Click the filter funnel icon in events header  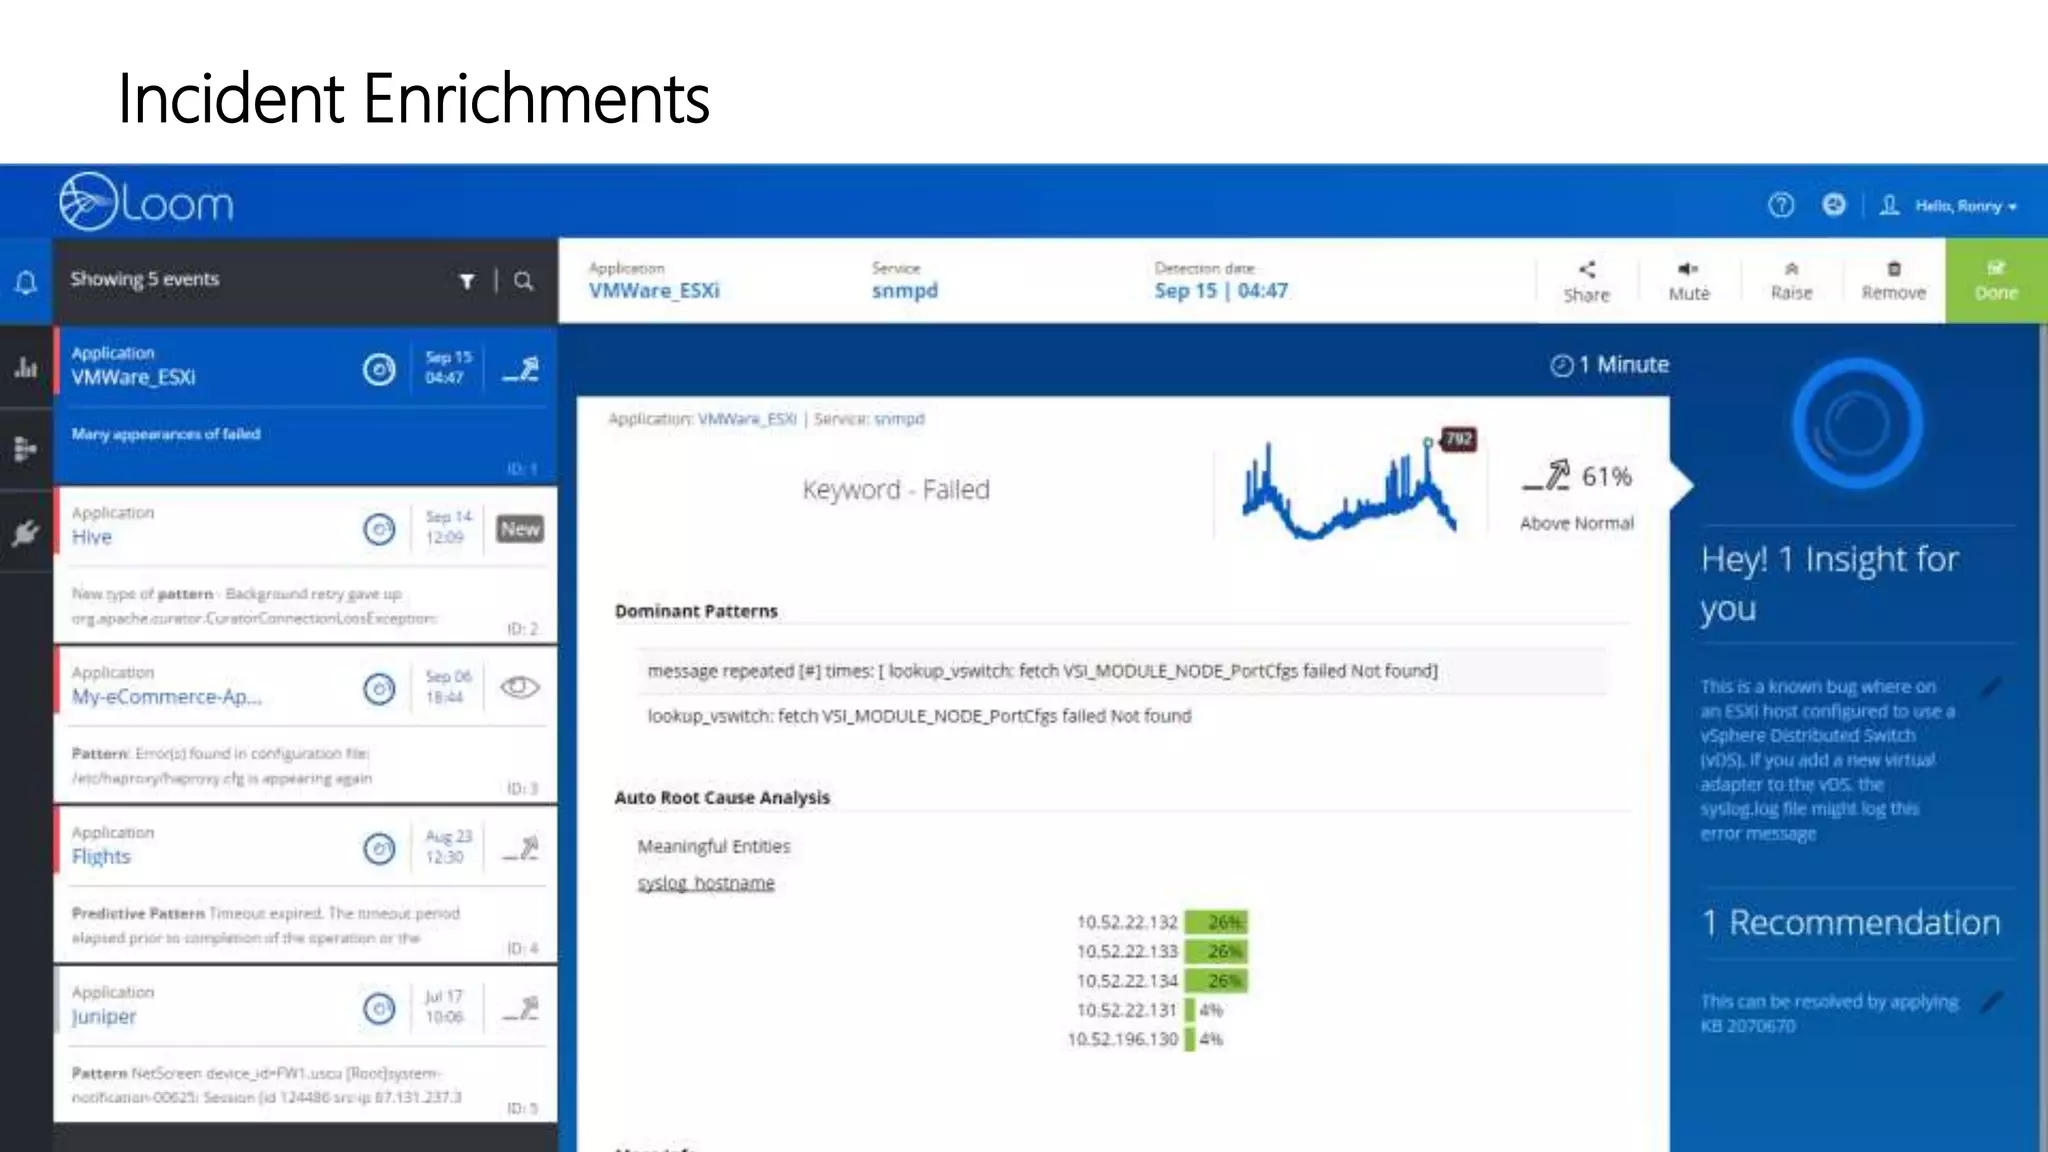(467, 281)
